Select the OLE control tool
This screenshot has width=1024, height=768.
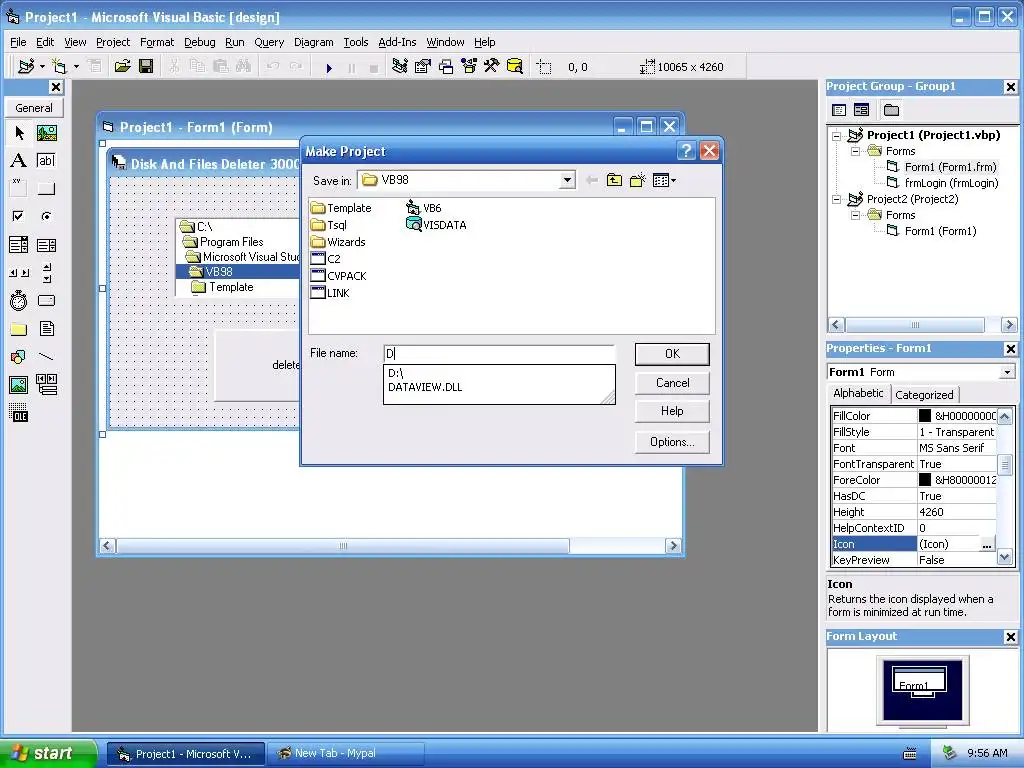pyautogui.click(x=19, y=413)
